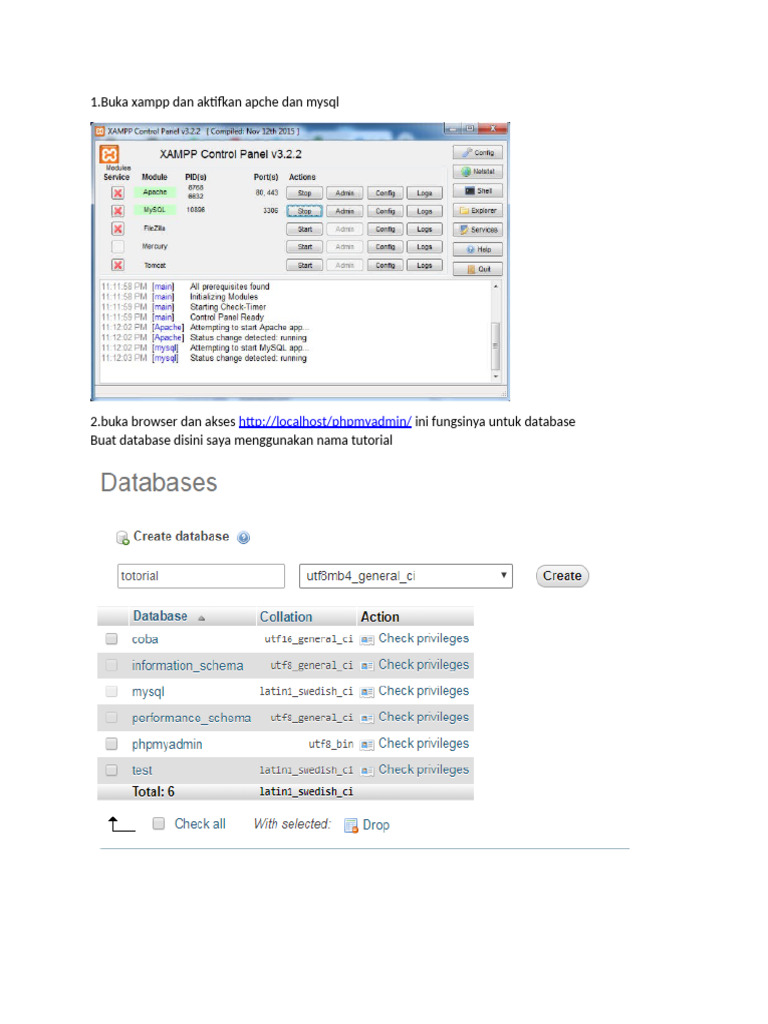Click the Tomcat service red X icon
768x1024 pixels.
pos(117,265)
